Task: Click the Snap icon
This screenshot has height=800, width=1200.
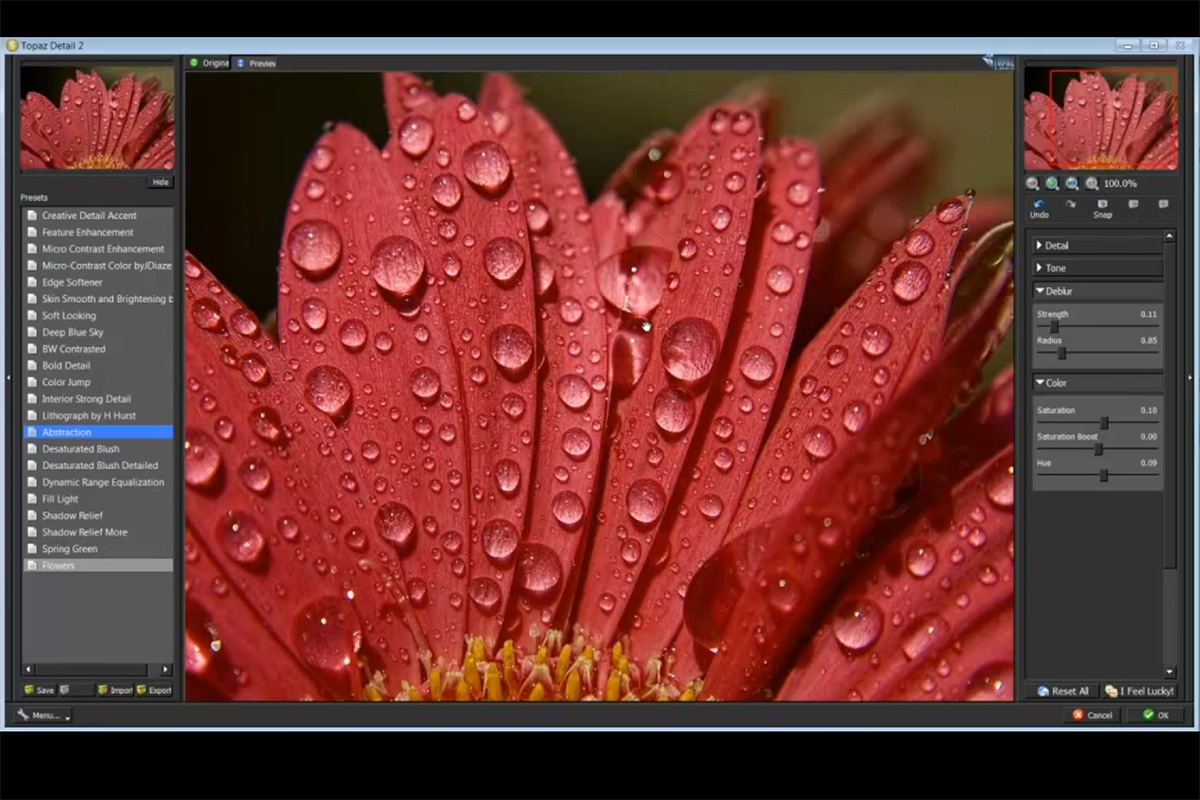Action: point(1101,204)
